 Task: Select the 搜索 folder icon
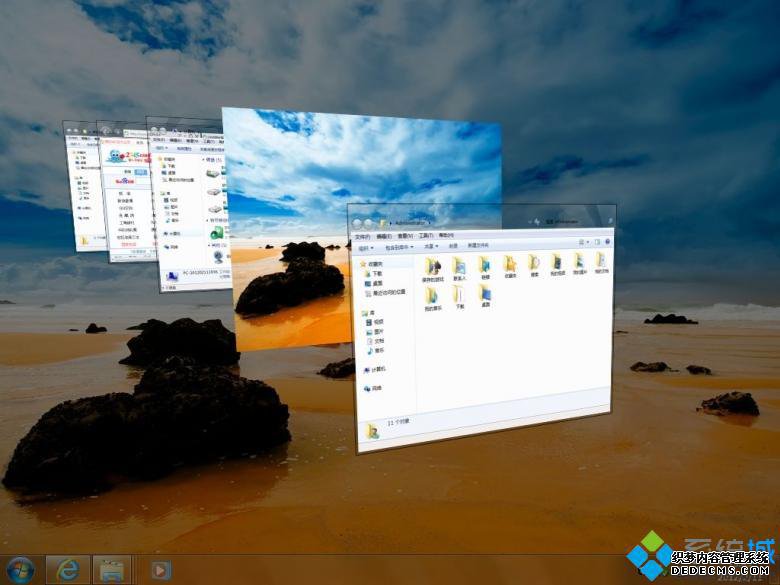[x=534, y=266]
